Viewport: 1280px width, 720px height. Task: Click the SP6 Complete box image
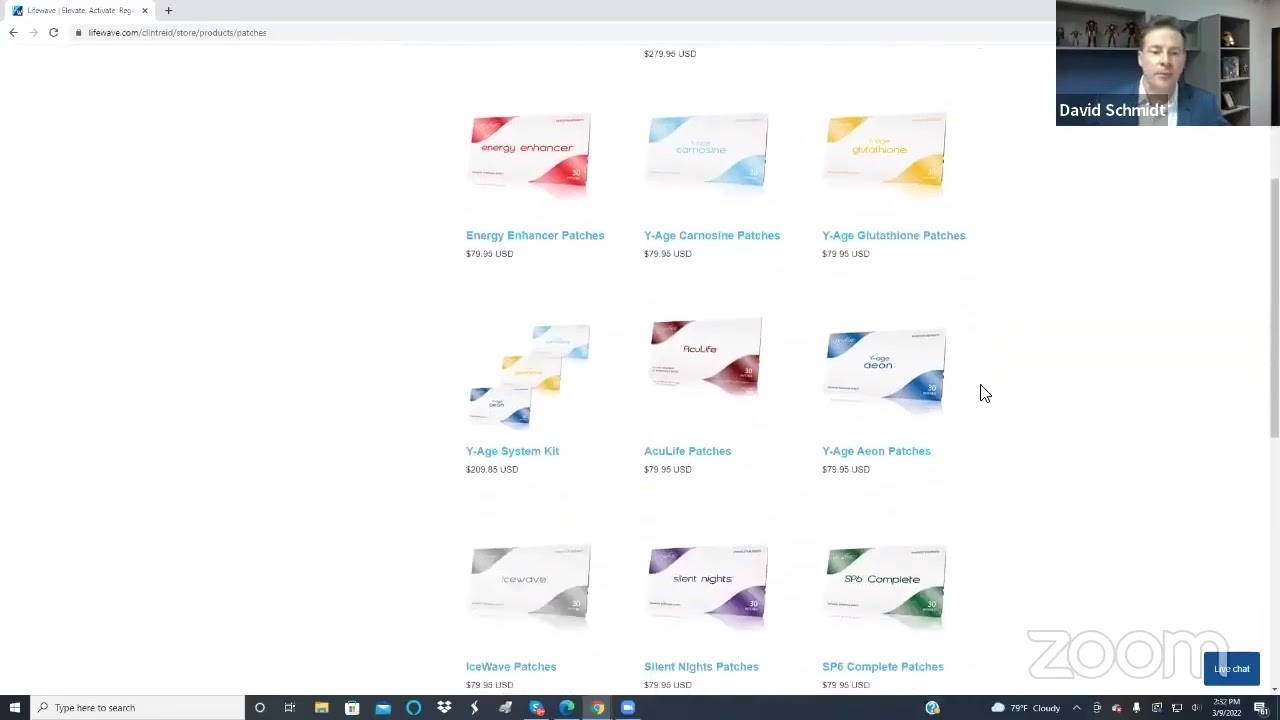tap(886, 584)
